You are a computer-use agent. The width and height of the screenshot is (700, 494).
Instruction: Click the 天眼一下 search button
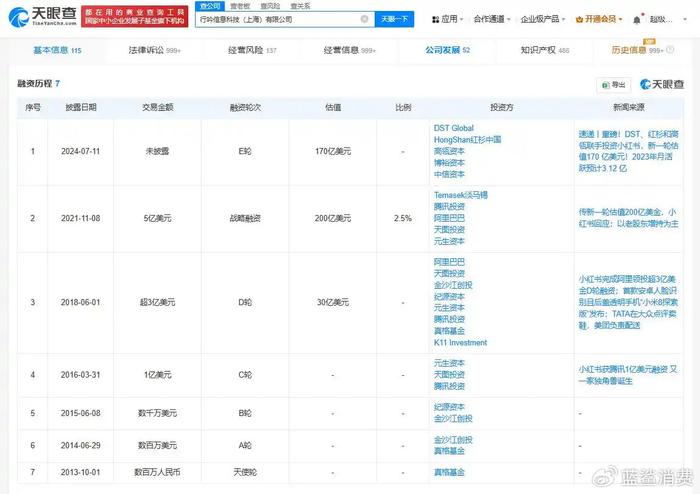click(x=394, y=19)
